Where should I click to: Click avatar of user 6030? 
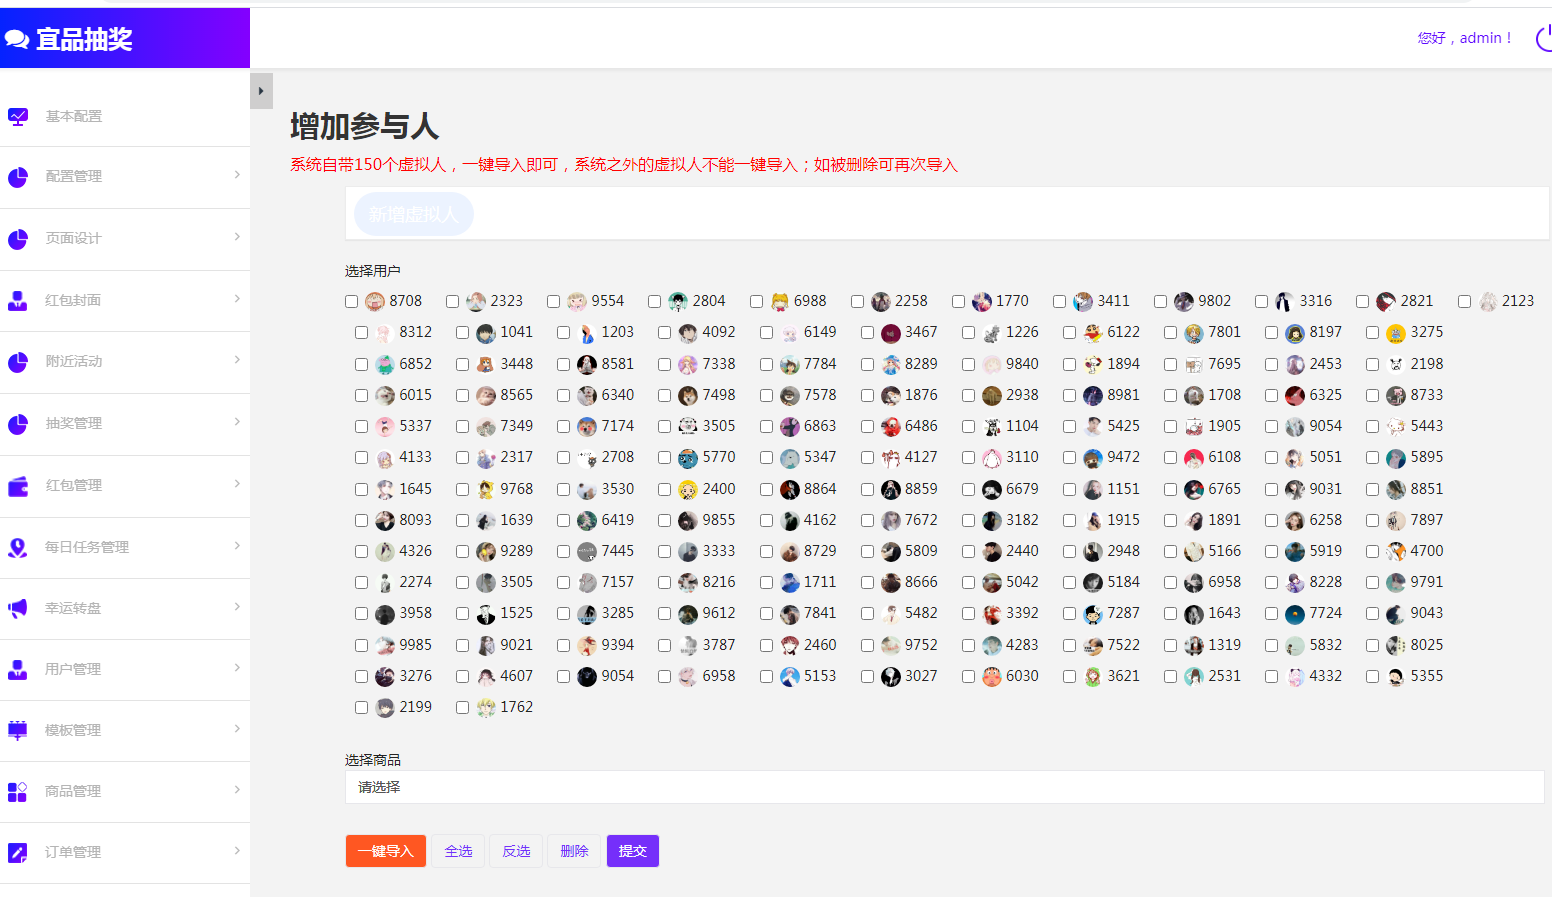click(x=992, y=677)
